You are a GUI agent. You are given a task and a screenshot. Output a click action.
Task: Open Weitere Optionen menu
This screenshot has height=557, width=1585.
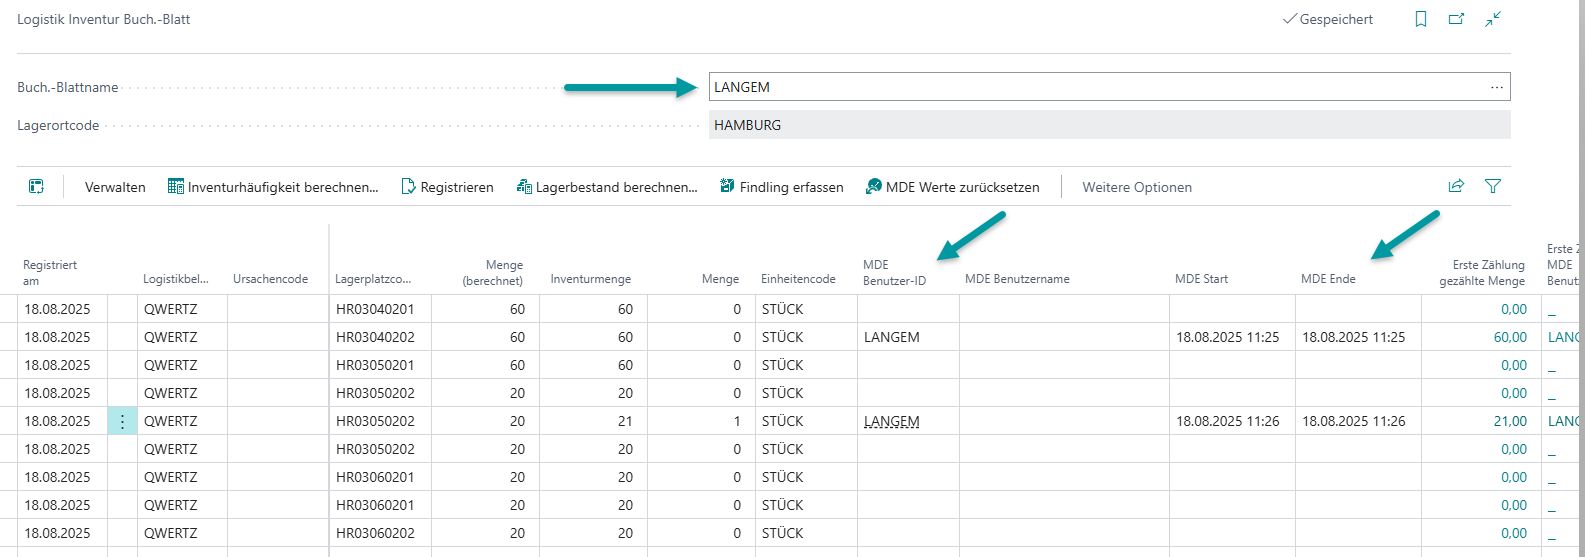[x=1137, y=187]
